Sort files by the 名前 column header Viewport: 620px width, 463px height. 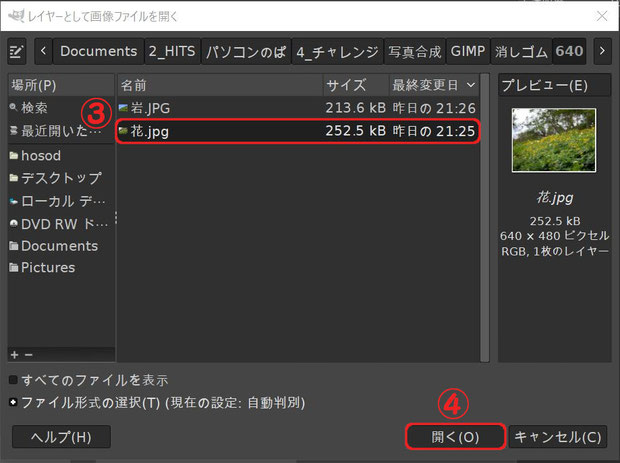[x=220, y=85]
